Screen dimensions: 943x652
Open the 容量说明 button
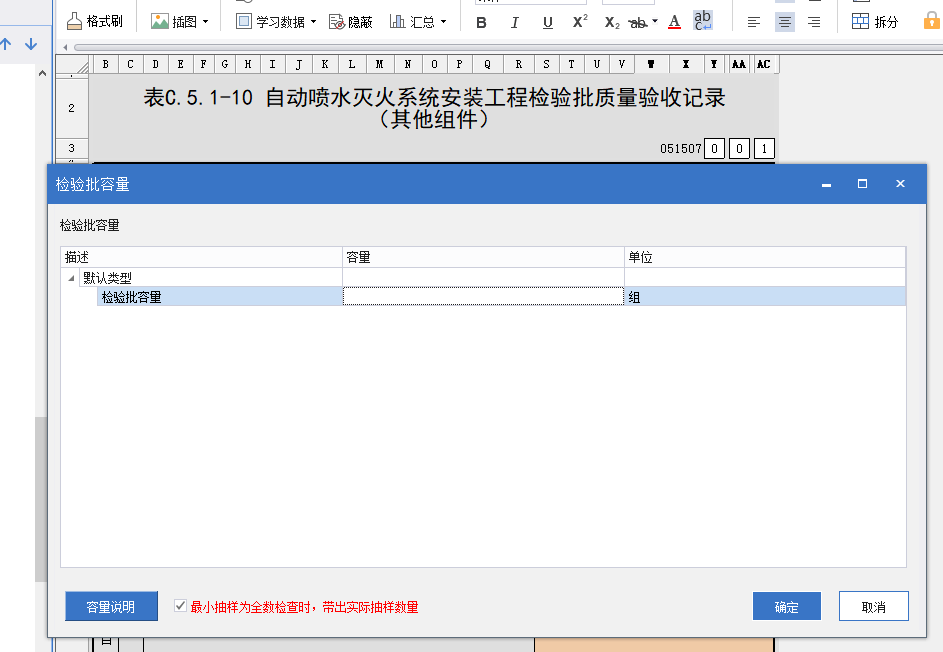pos(111,606)
